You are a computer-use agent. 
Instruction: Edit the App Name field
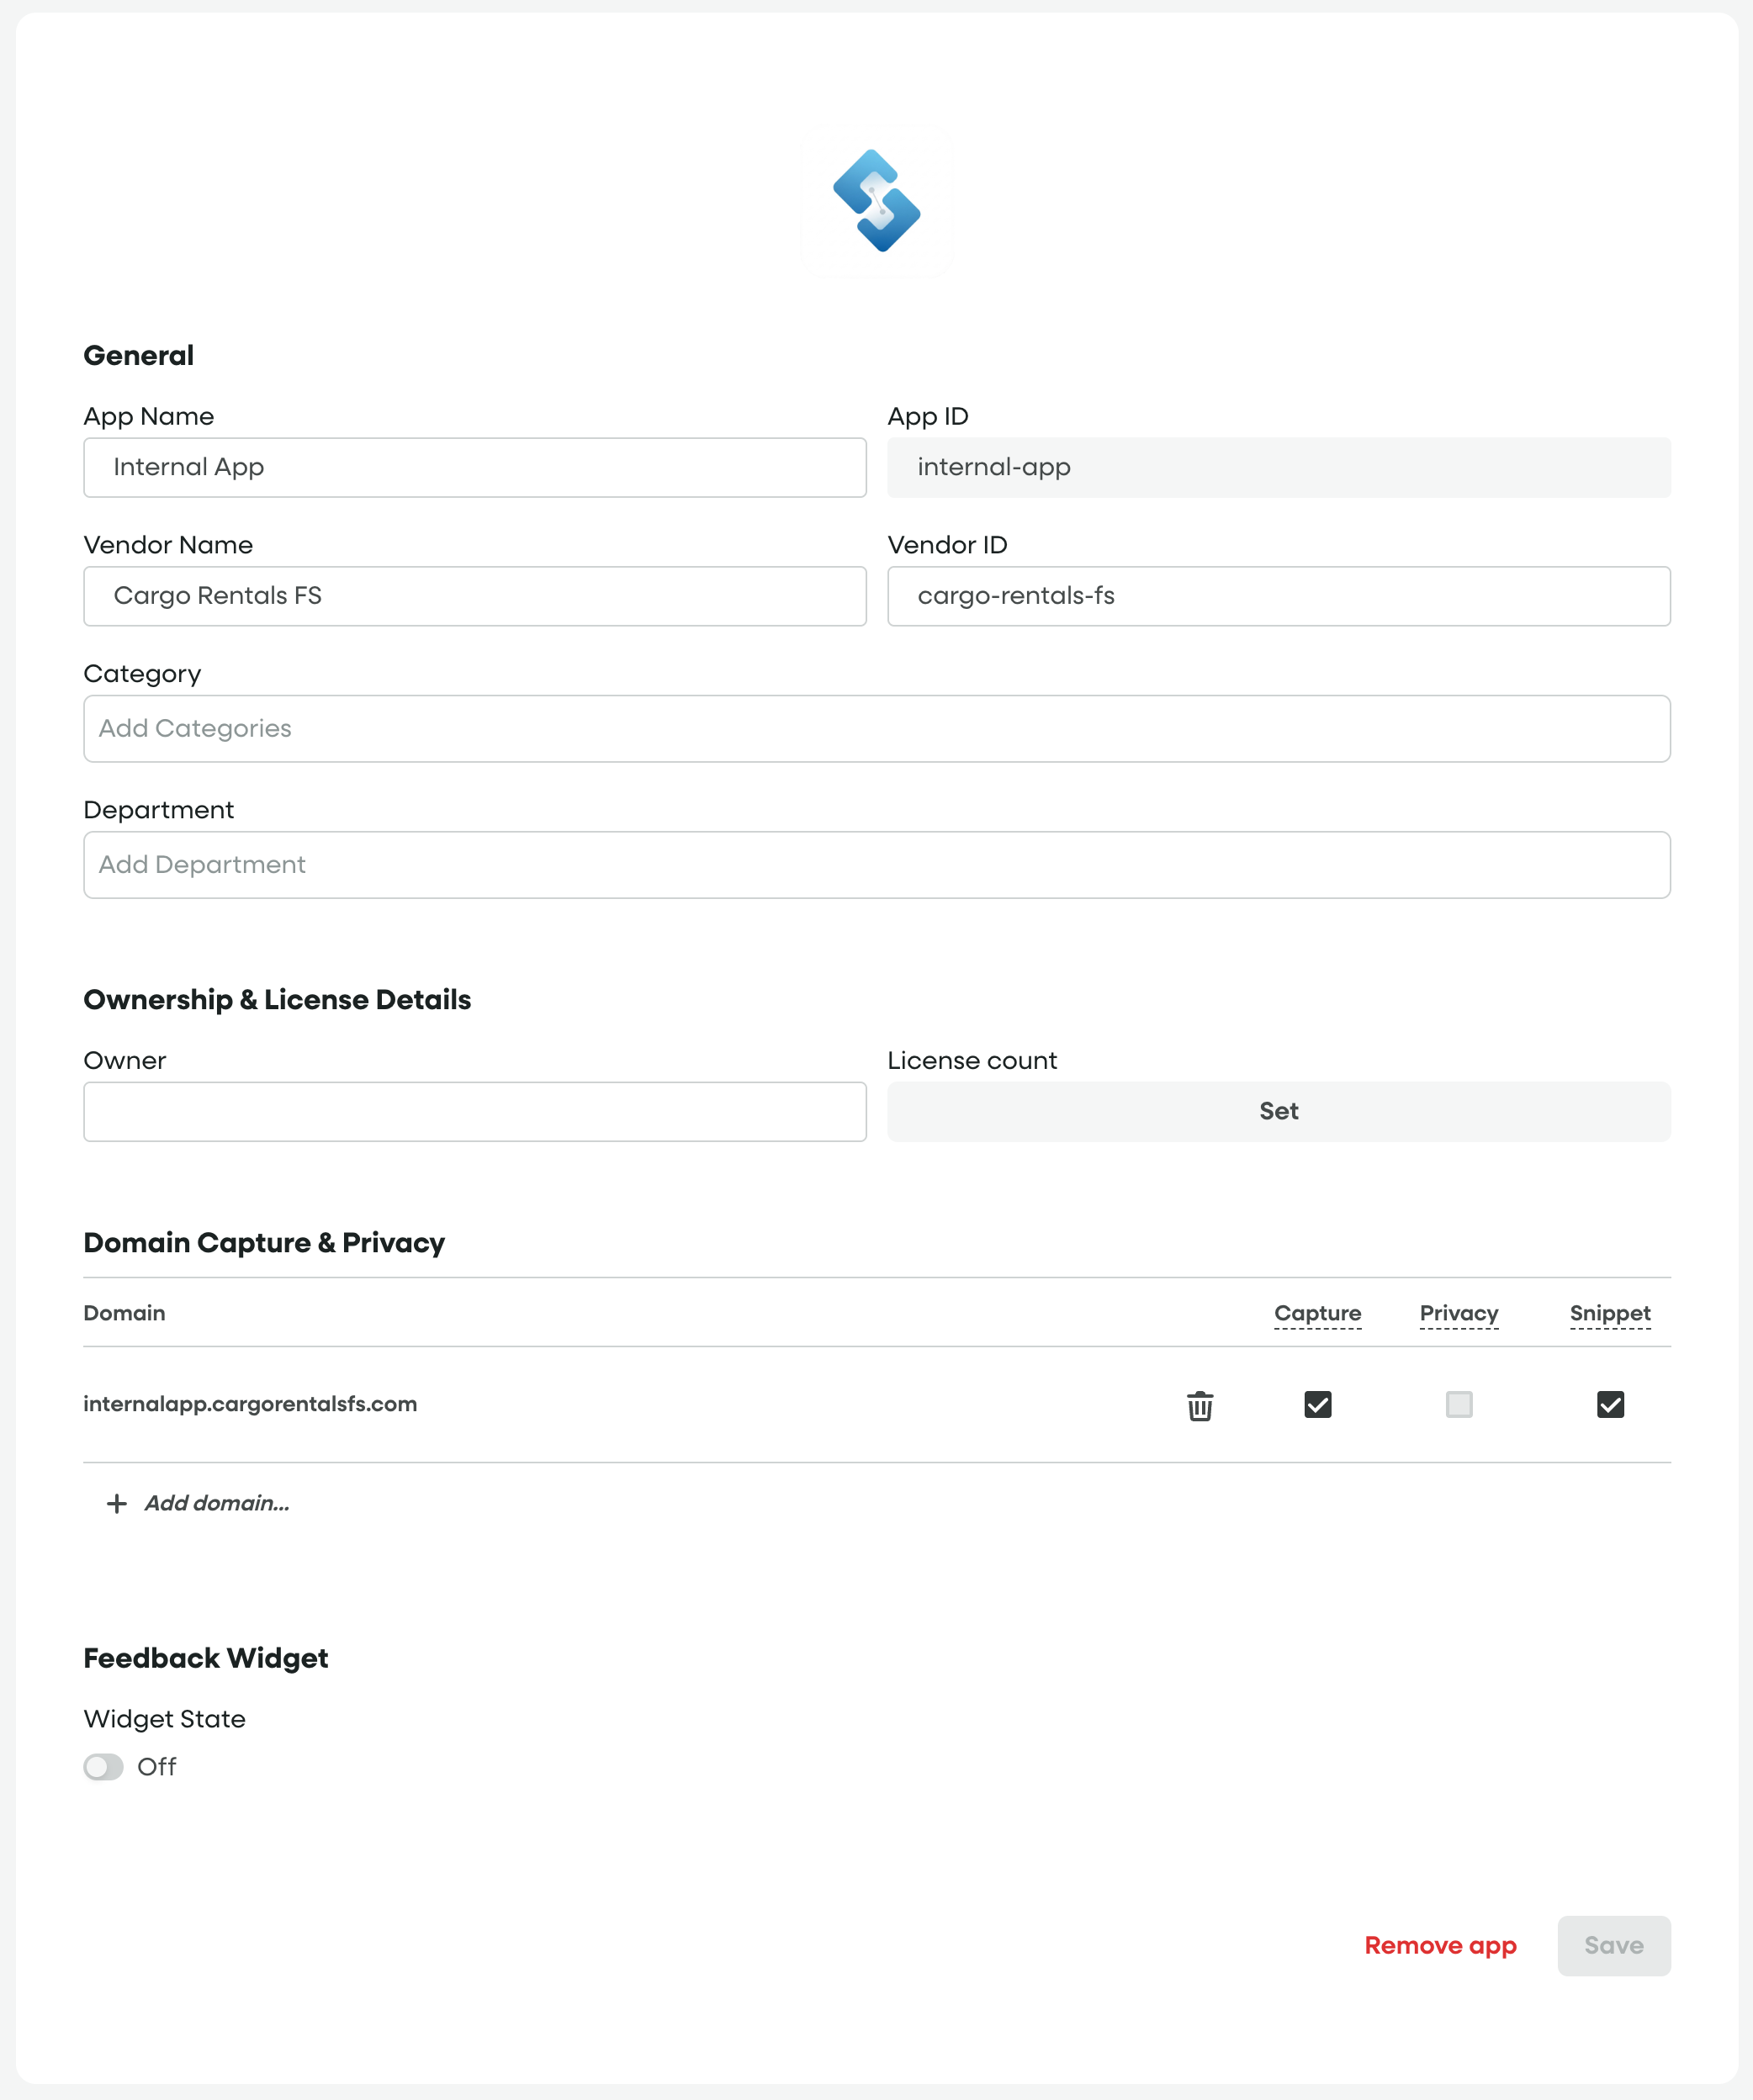click(474, 467)
